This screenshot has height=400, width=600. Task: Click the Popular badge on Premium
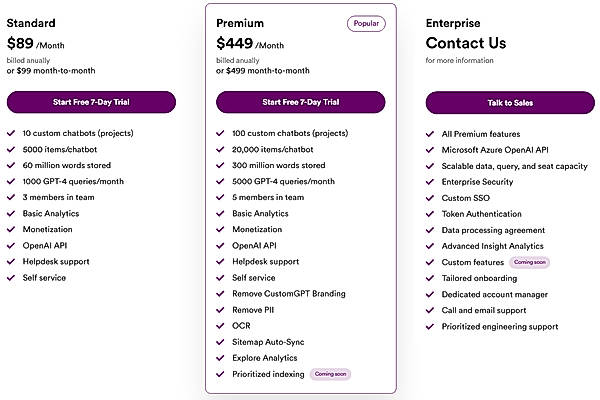tap(366, 23)
